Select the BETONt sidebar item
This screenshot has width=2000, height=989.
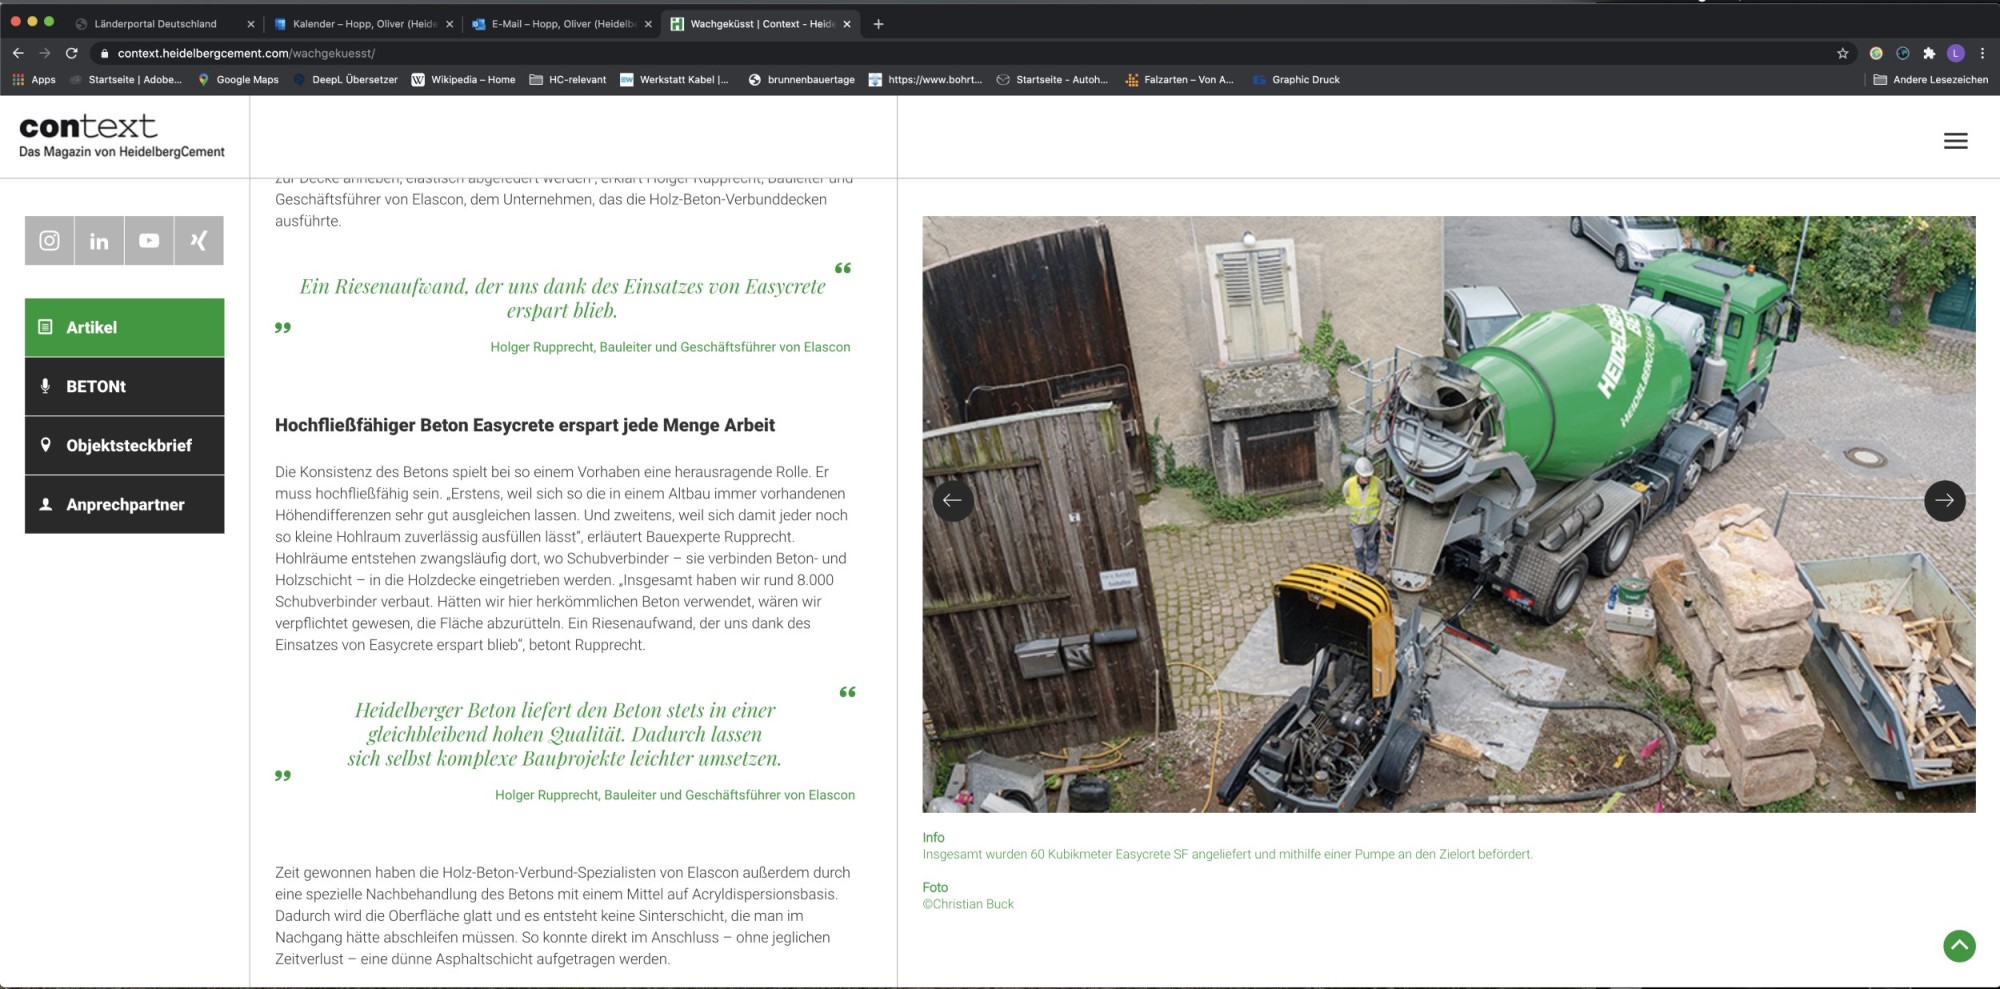pyautogui.click(x=124, y=386)
